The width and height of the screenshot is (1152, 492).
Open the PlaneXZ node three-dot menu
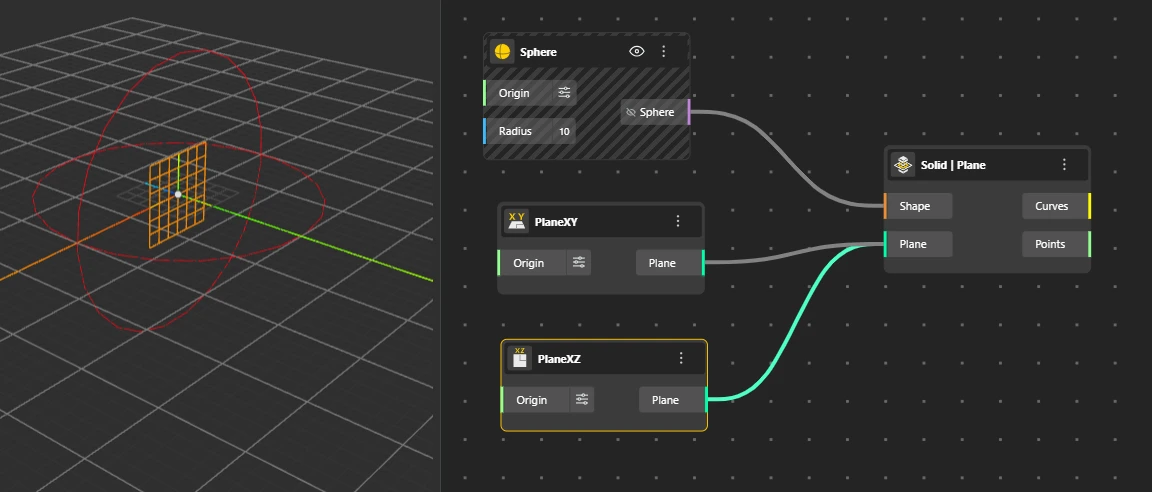coord(681,358)
